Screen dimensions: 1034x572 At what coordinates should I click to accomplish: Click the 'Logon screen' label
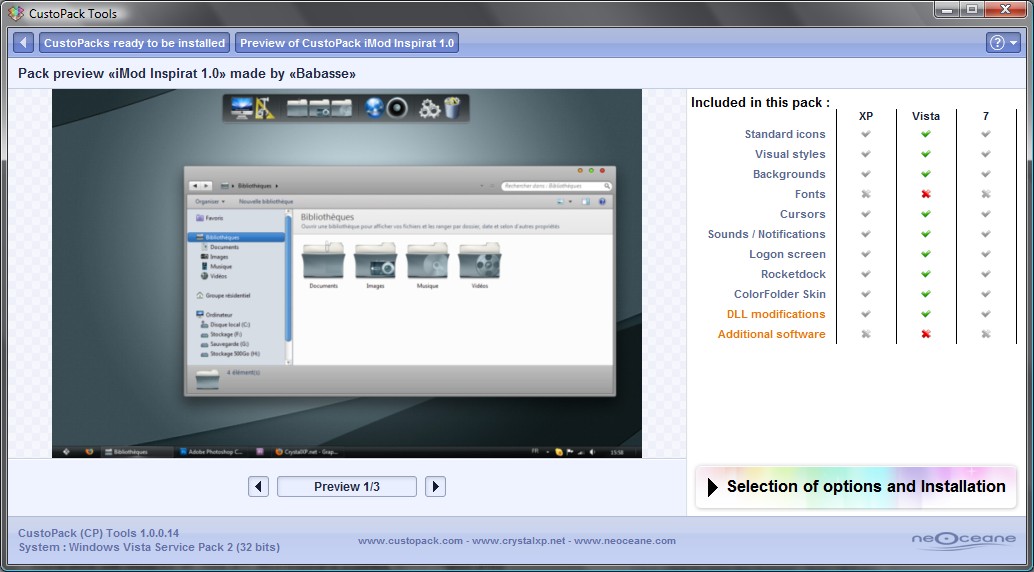click(787, 254)
